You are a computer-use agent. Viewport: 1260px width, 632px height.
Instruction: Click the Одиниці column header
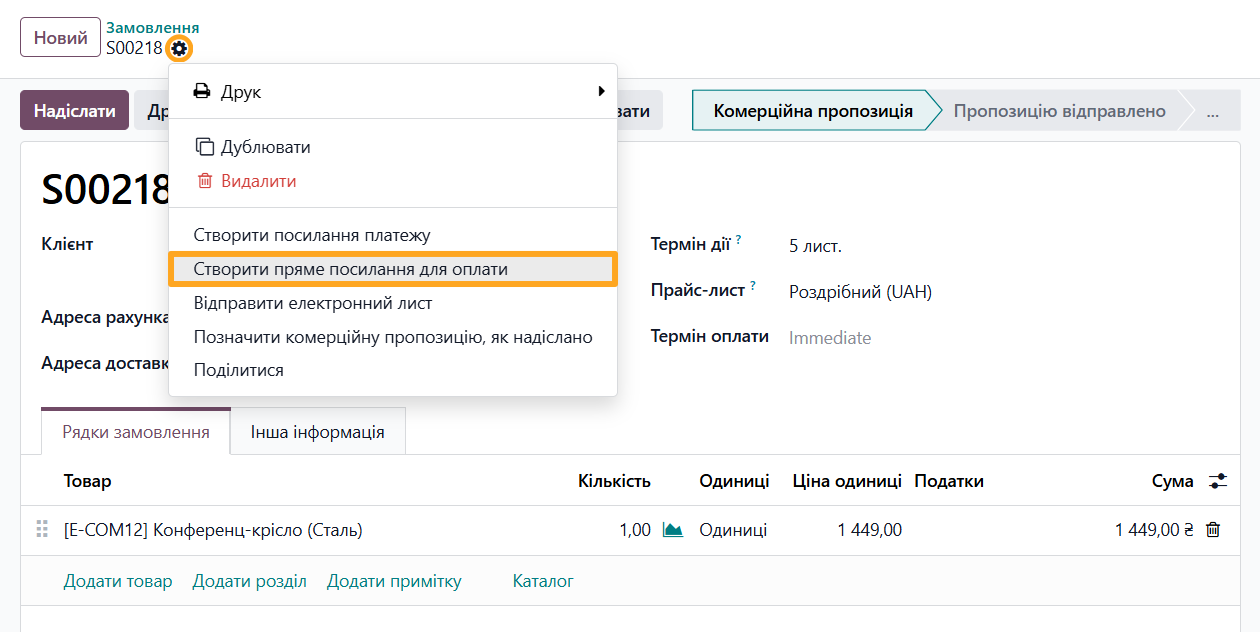point(734,481)
